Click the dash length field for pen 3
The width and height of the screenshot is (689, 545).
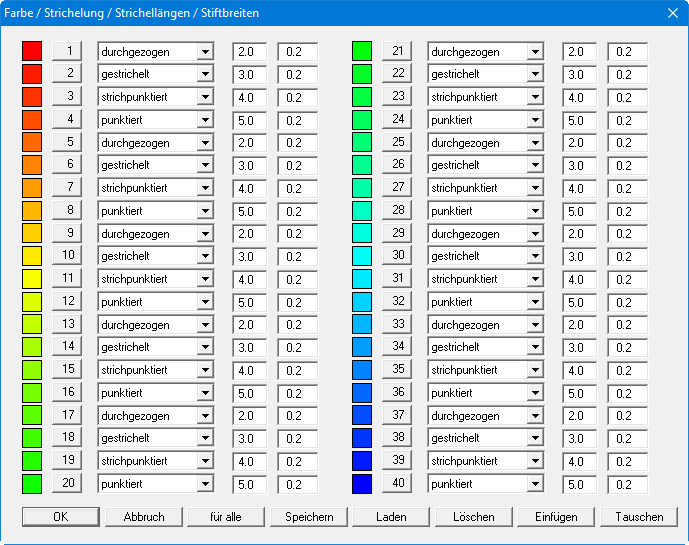pyautogui.click(x=249, y=97)
